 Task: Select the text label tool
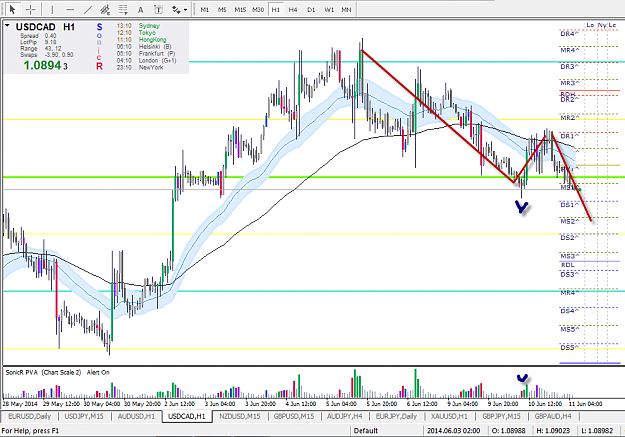[158, 9]
